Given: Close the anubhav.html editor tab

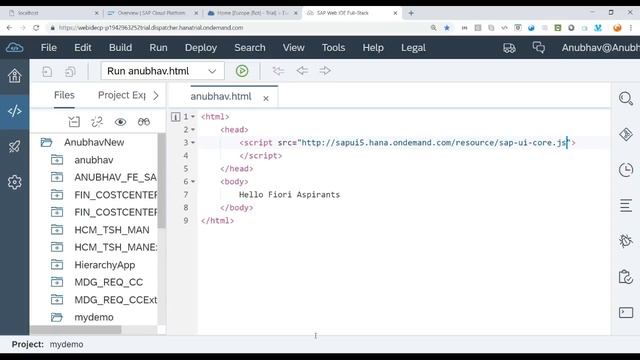Looking at the screenshot, I should (266, 98).
